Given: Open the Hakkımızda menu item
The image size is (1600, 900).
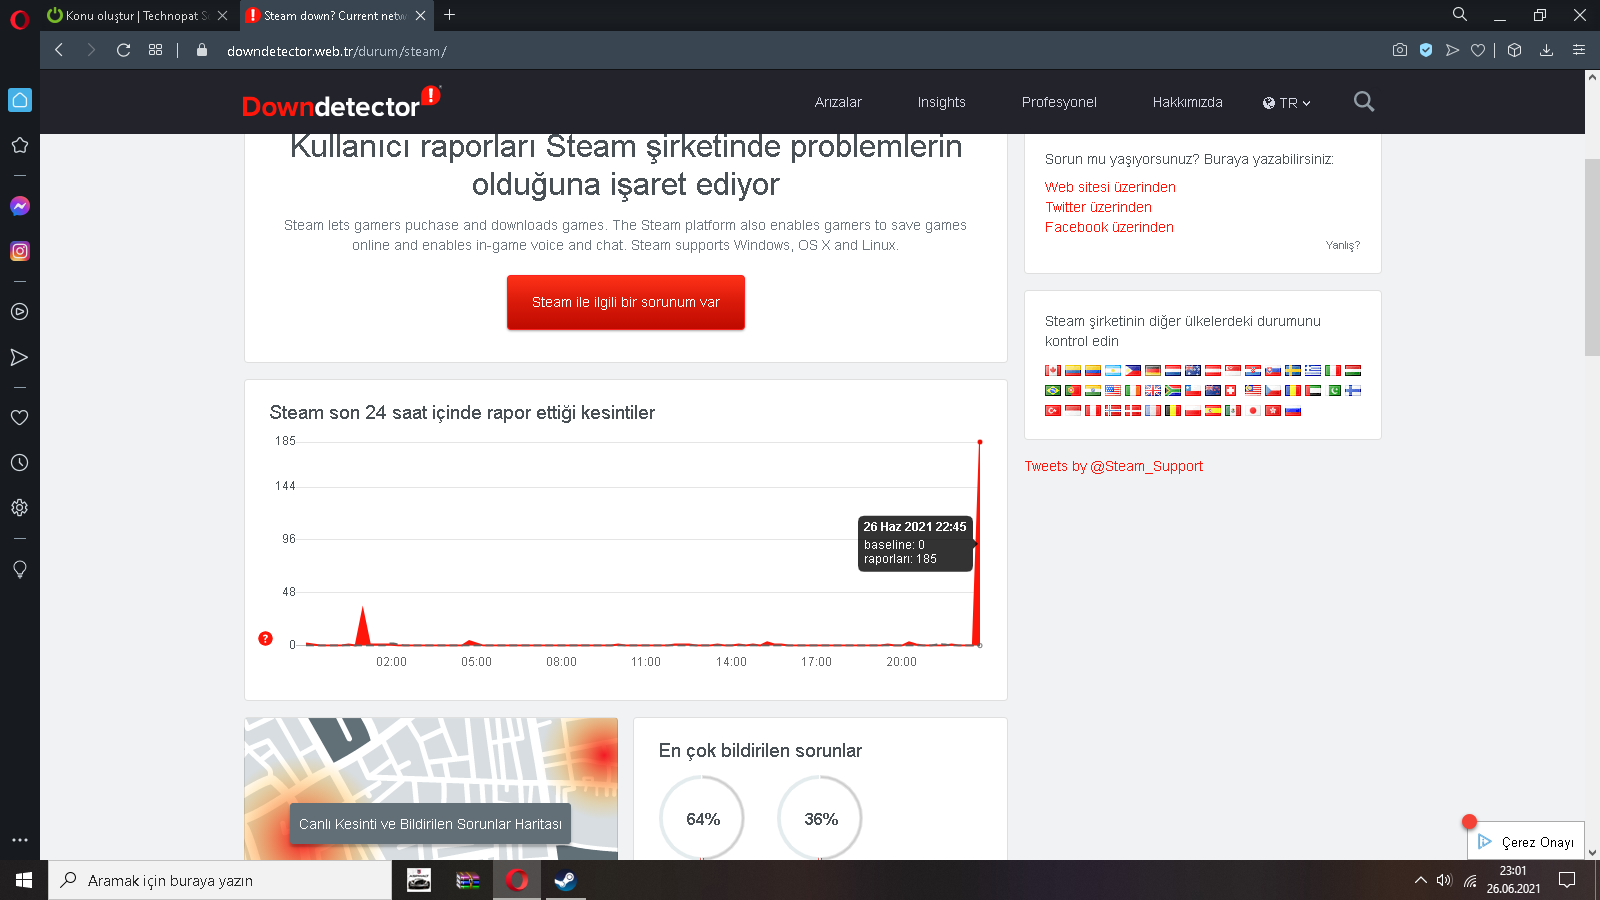Looking at the screenshot, I should 1188,102.
